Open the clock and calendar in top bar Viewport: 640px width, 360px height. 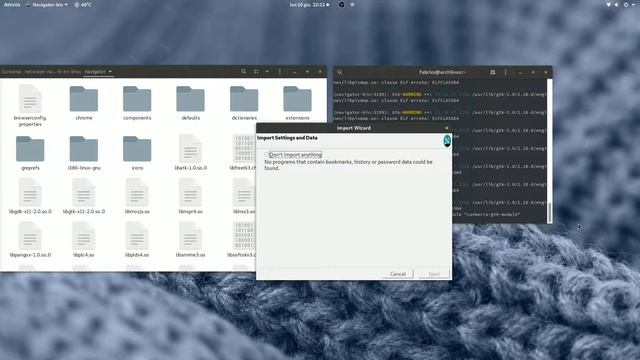[309, 5]
